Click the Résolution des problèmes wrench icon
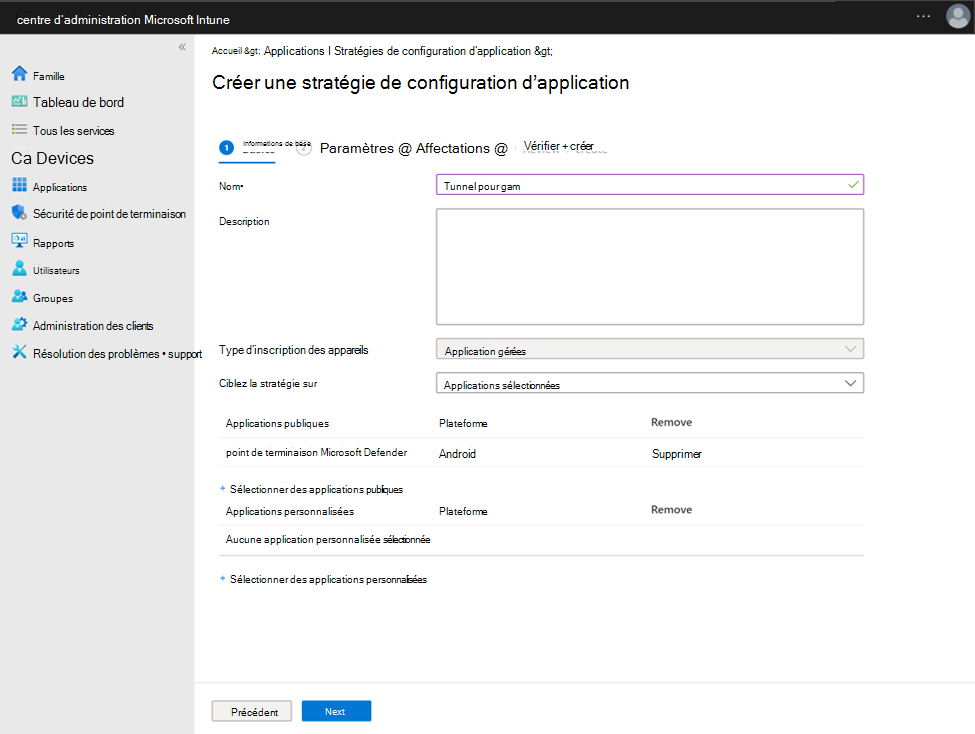Image resolution: width=975 pixels, height=734 pixels. 19,352
